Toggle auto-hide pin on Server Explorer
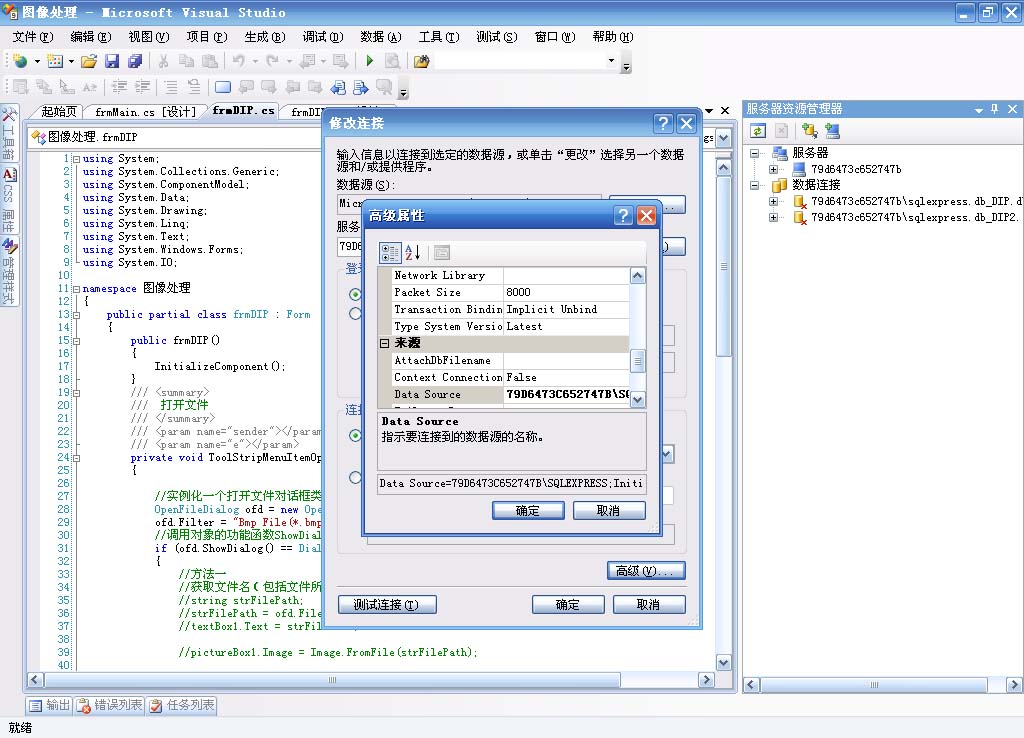Image resolution: width=1024 pixels, height=738 pixels. (x=995, y=109)
